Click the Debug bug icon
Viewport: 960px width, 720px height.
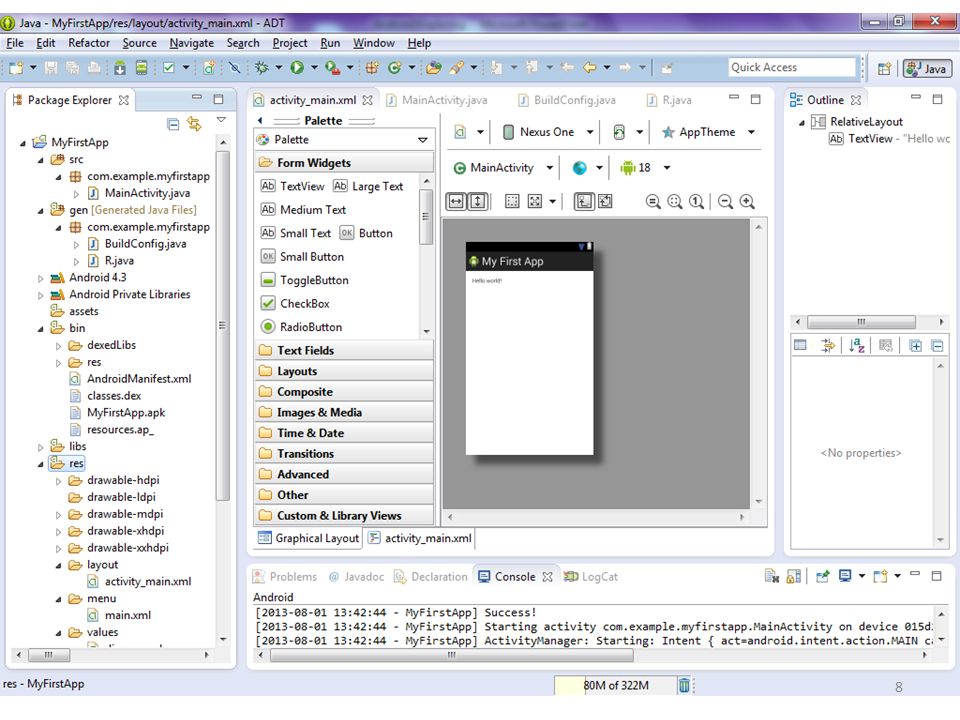tap(262, 67)
